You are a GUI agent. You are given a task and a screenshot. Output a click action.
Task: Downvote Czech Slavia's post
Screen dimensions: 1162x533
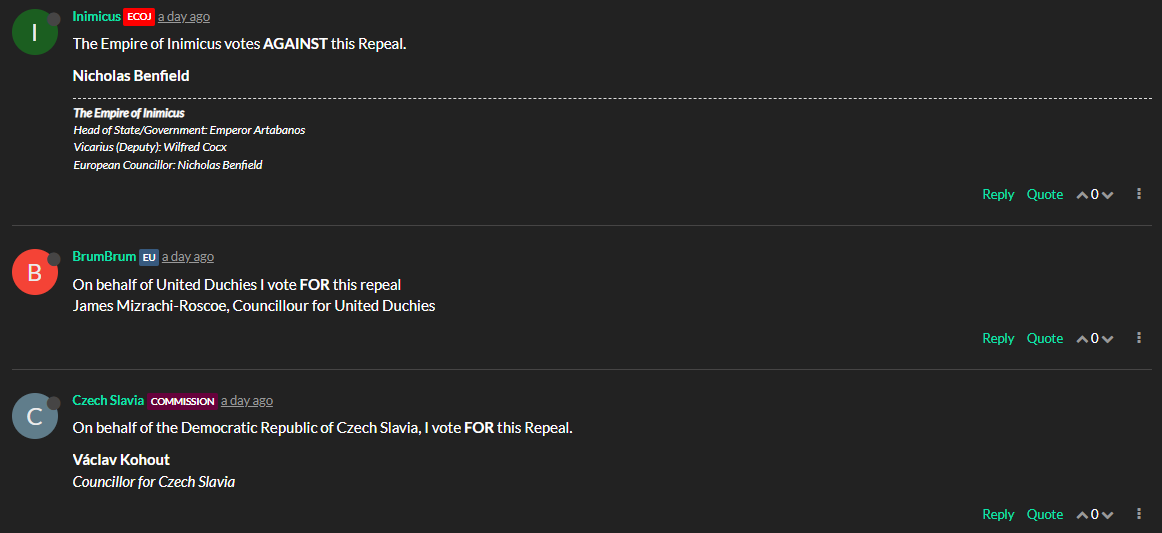pyautogui.click(x=1107, y=515)
